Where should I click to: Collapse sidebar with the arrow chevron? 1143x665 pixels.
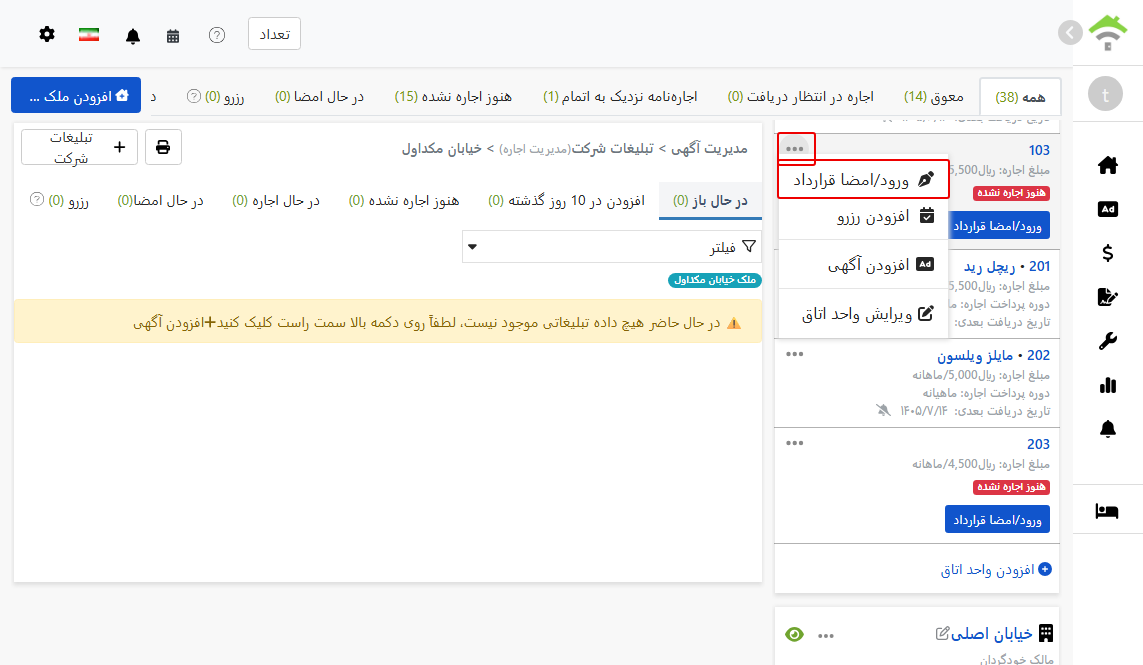click(x=1070, y=32)
